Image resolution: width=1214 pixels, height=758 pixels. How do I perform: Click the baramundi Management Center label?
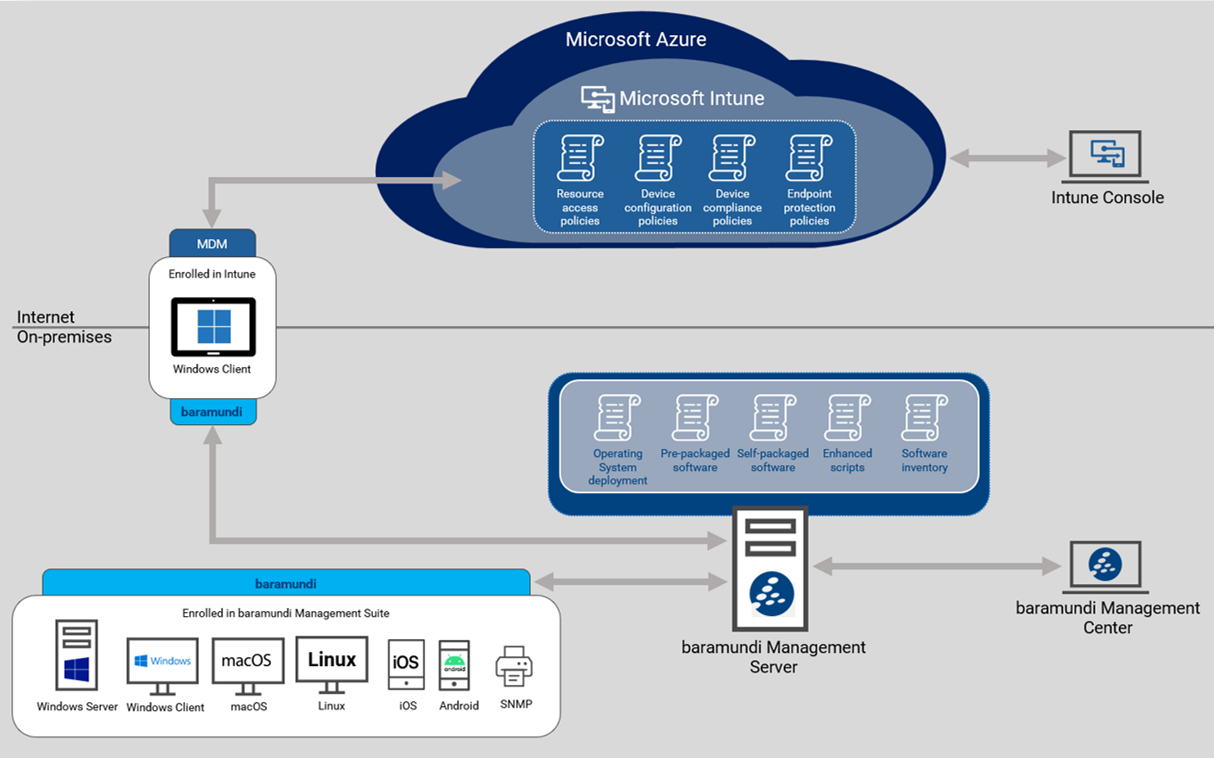(x=1108, y=618)
